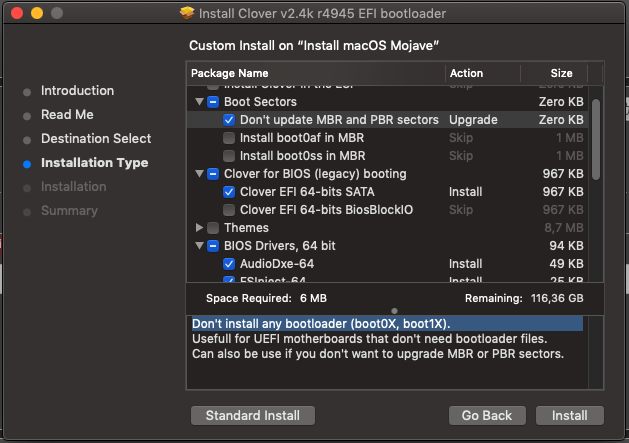Image resolution: width=629 pixels, height=443 pixels.
Task: Toggle the Boot Sectors group checkbox
Action: (213, 102)
